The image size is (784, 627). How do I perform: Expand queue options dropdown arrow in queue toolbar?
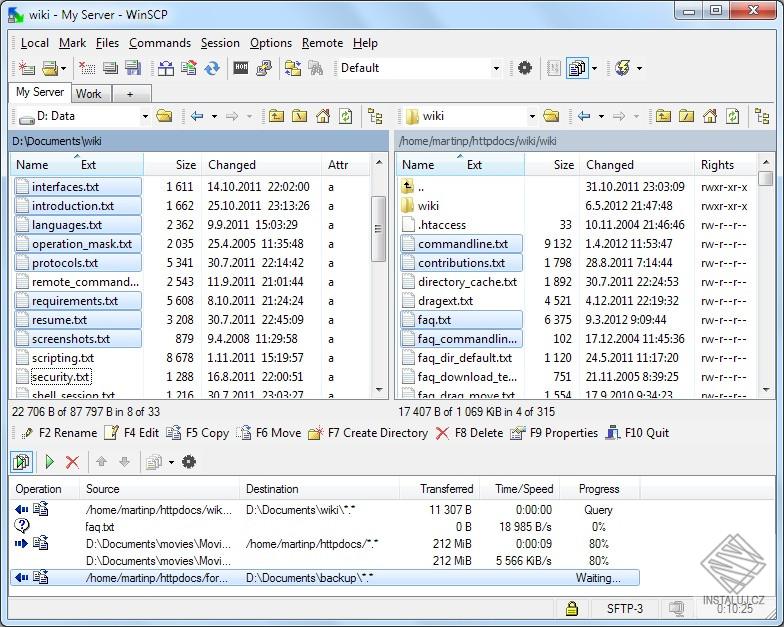(171, 462)
